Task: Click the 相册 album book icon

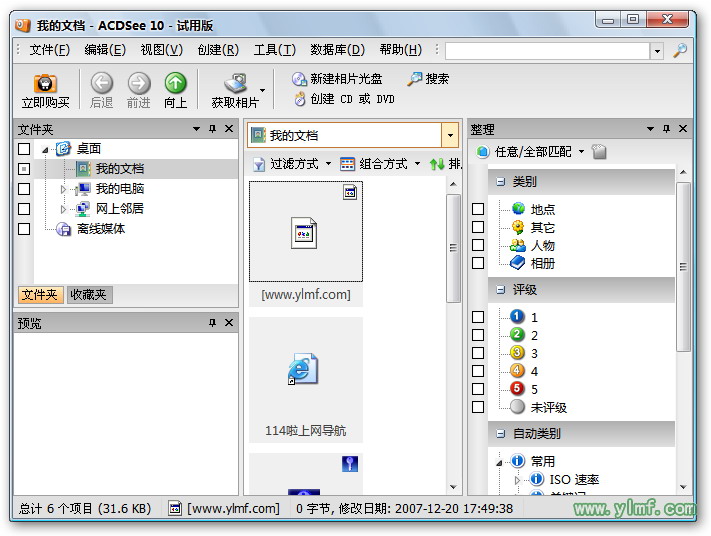Action: pyautogui.click(x=517, y=263)
